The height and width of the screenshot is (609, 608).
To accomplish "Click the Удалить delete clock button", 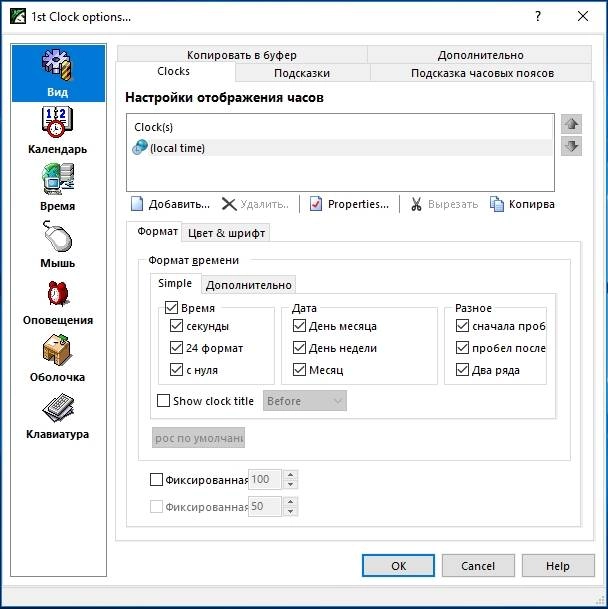I will pyautogui.click(x=255, y=204).
